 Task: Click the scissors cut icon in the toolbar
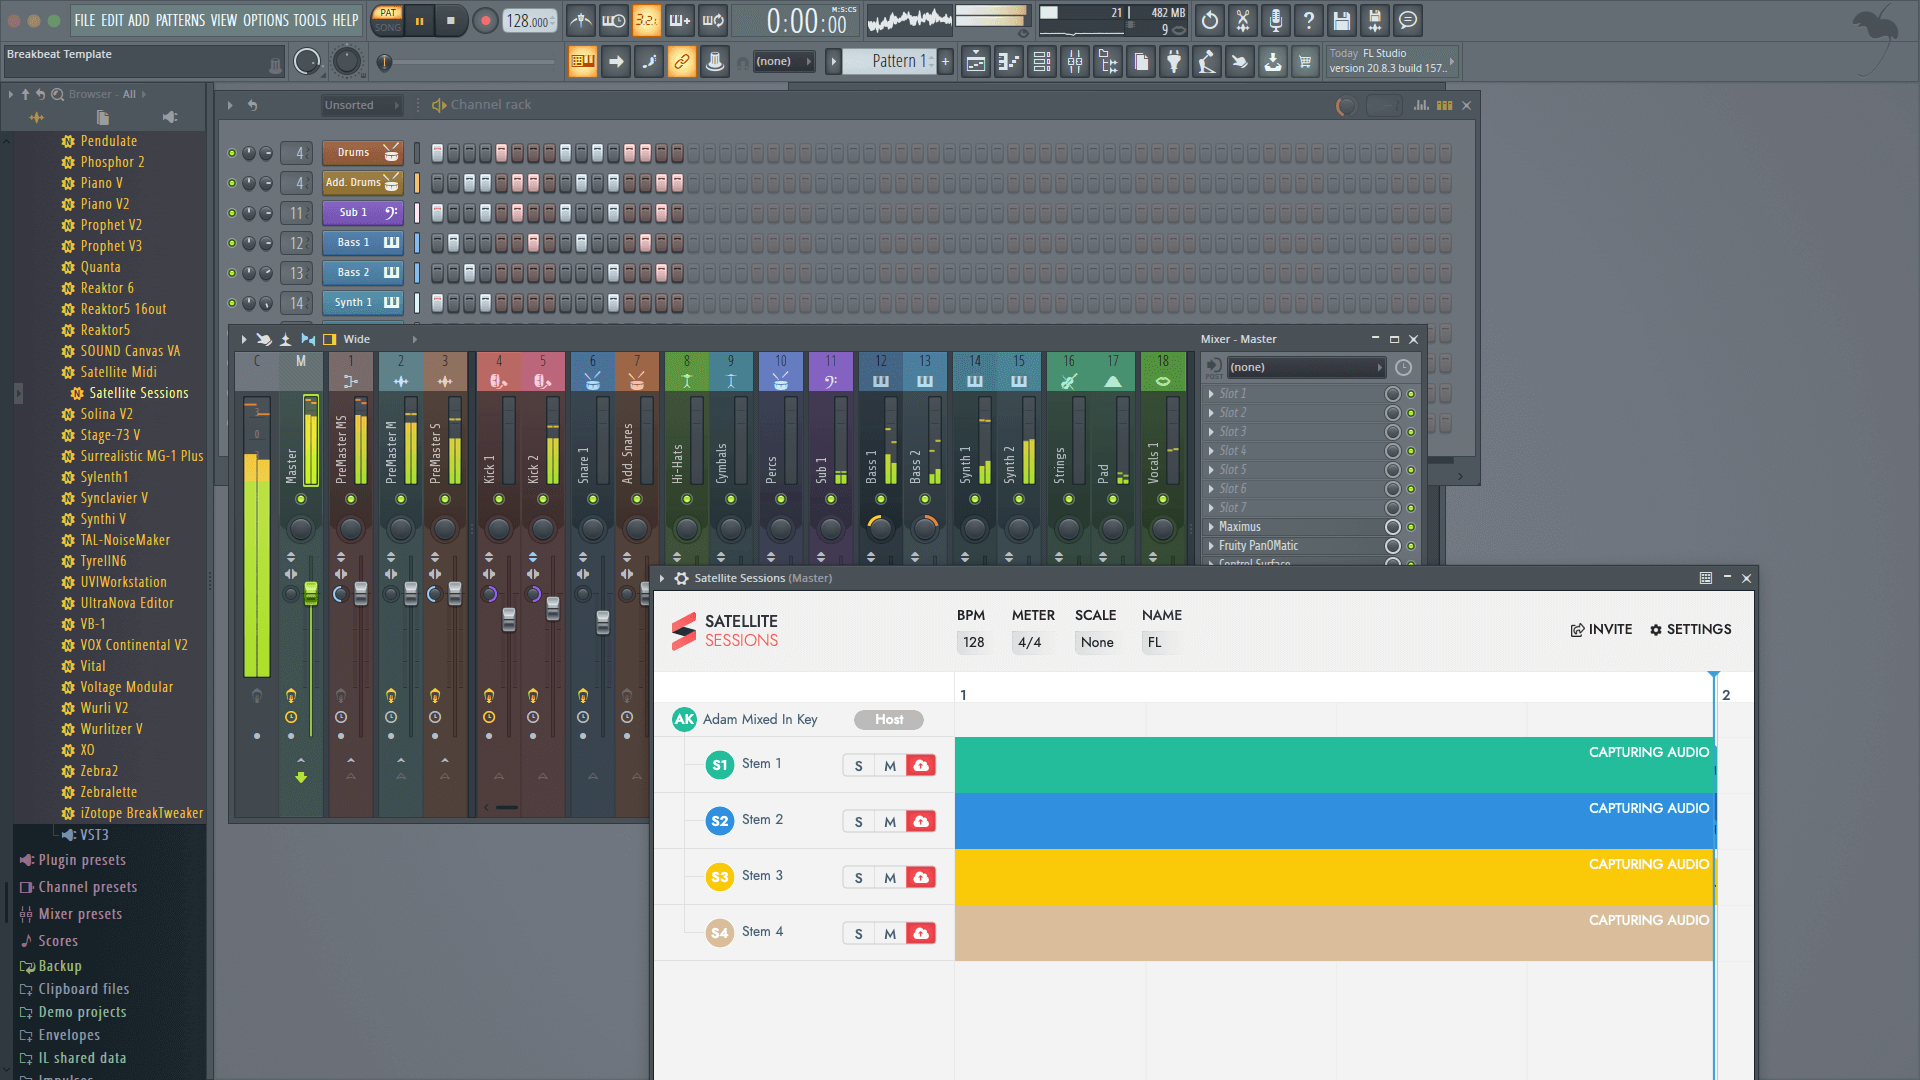pyautogui.click(x=1244, y=20)
